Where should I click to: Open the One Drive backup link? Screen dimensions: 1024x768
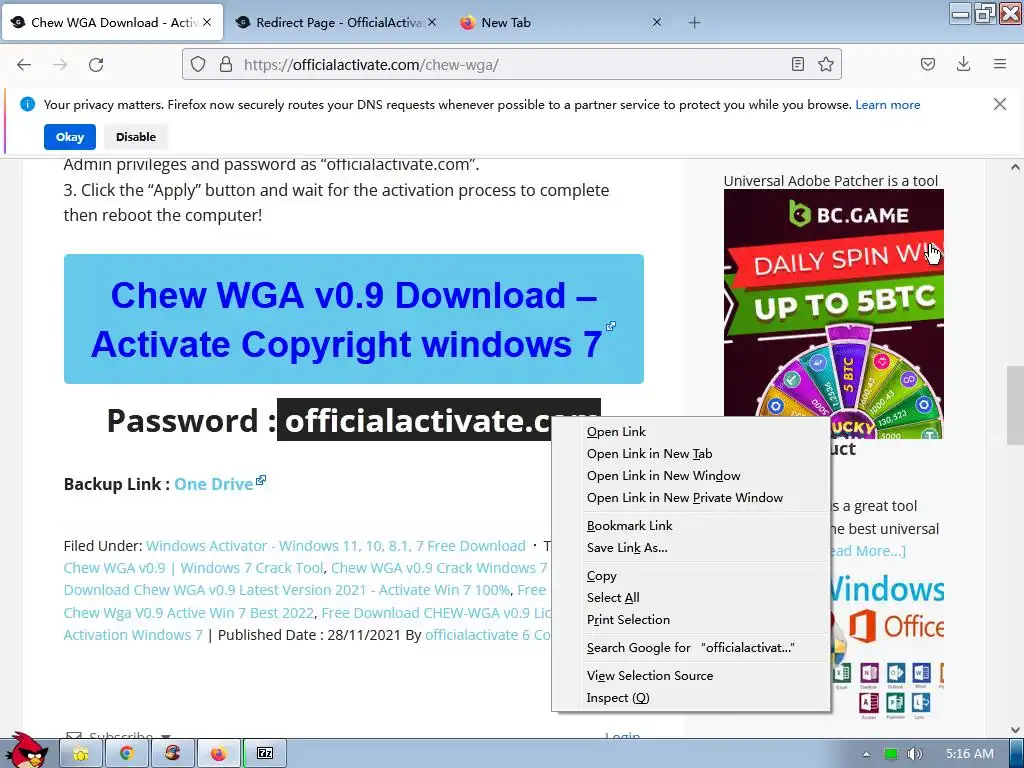click(x=214, y=484)
